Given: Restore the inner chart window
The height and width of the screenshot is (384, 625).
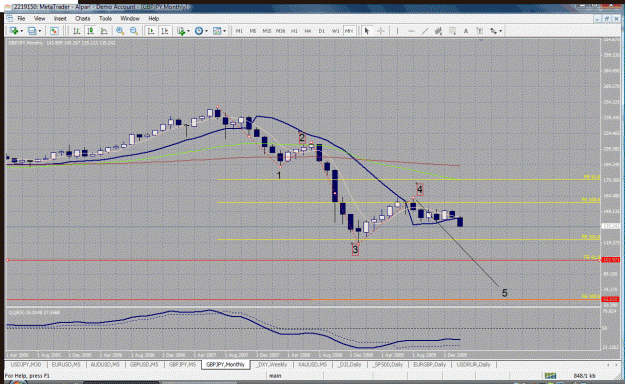Looking at the screenshot, I should [x=607, y=19].
